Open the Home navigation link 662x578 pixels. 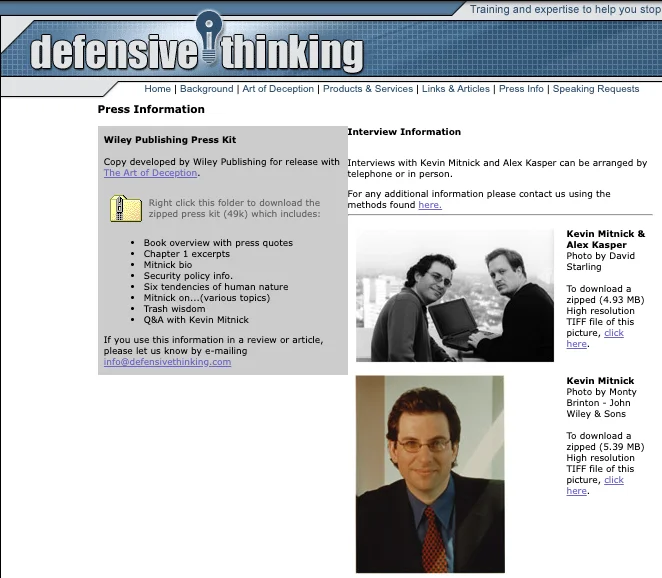tap(157, 89)
